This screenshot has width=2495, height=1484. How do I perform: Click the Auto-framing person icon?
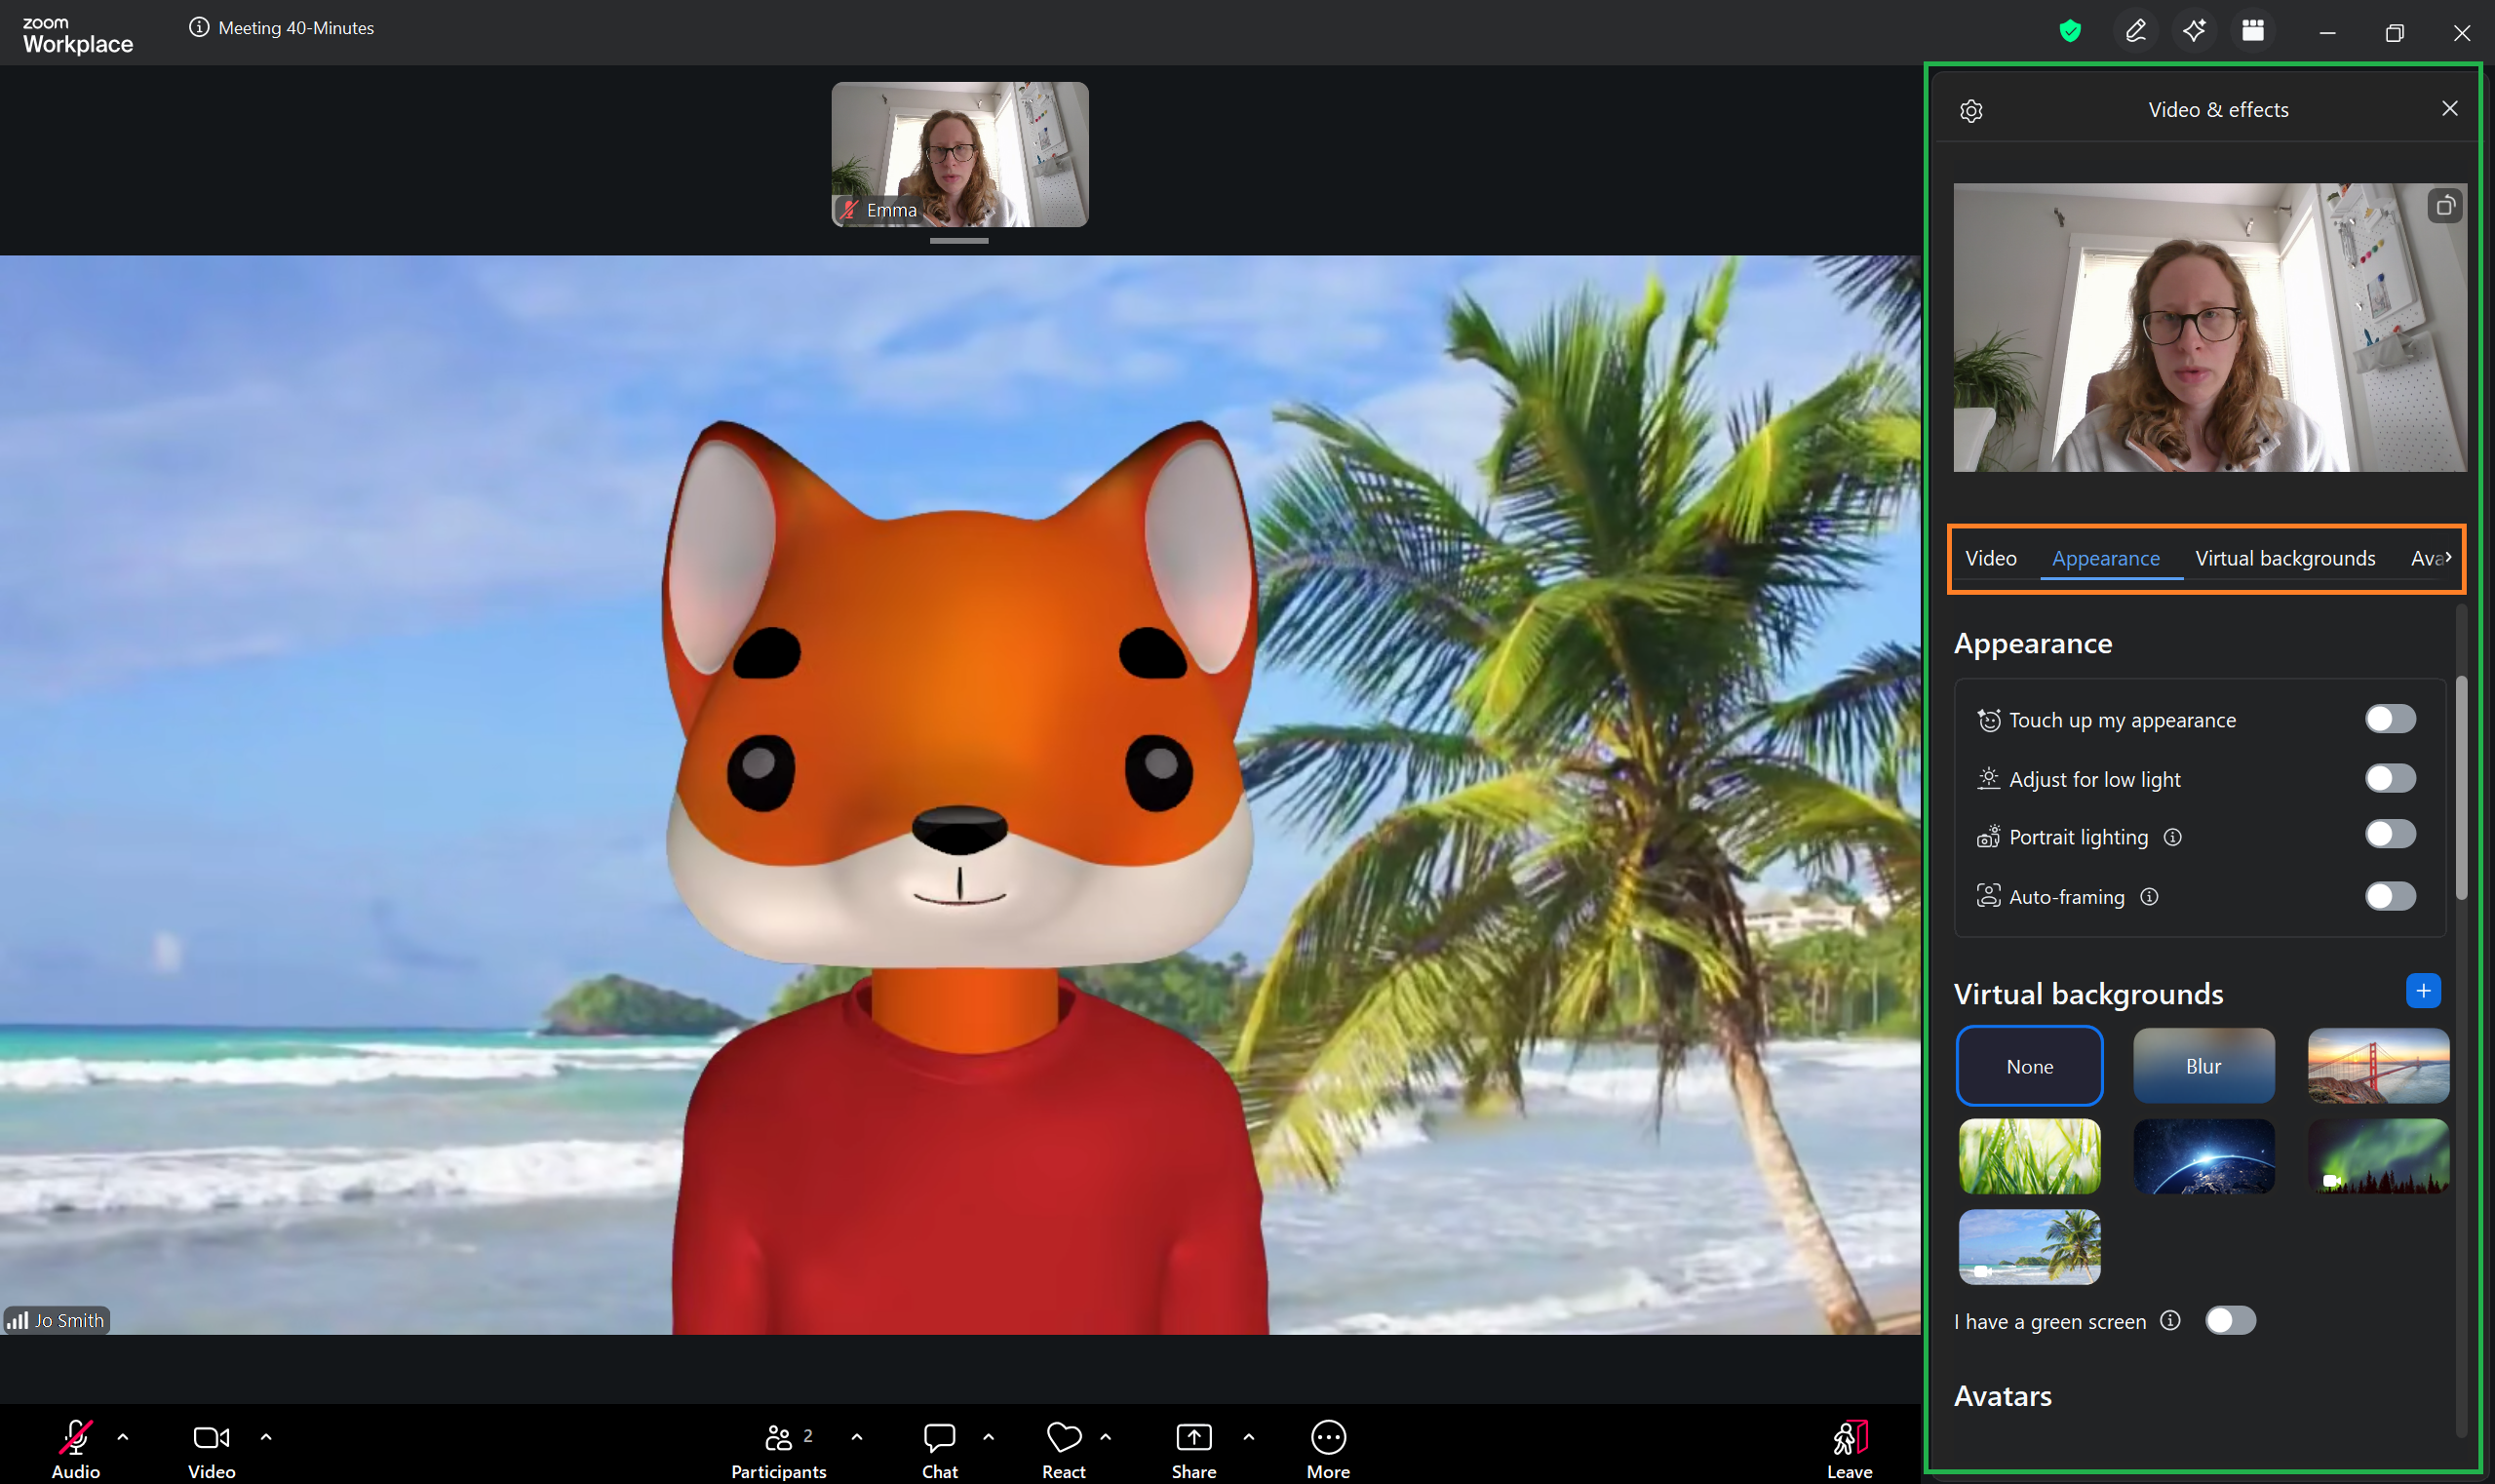(1988, 896)
